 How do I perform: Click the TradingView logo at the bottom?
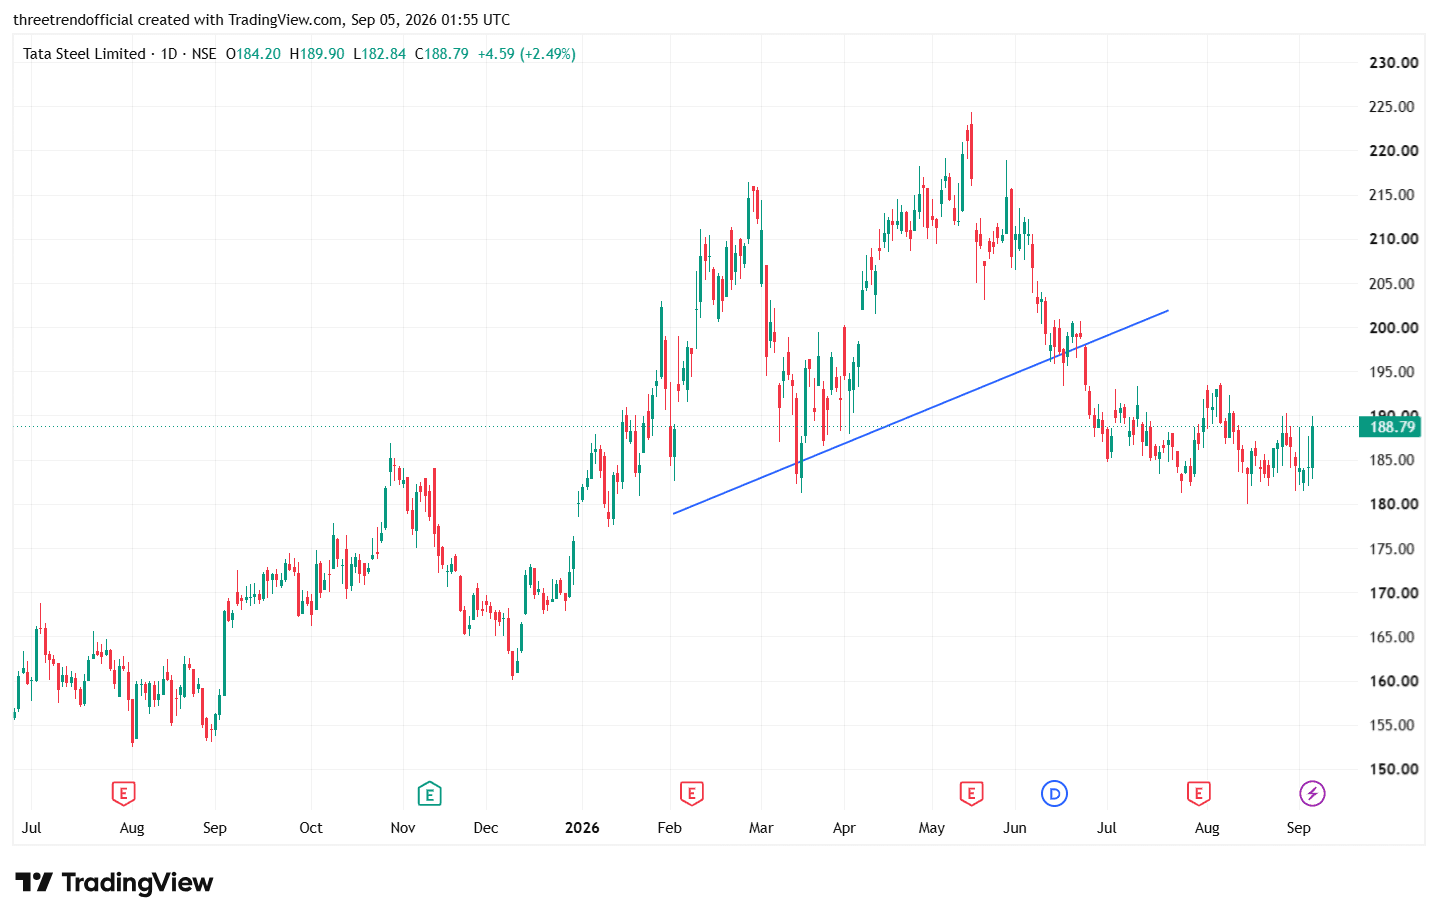click(114, 882)
